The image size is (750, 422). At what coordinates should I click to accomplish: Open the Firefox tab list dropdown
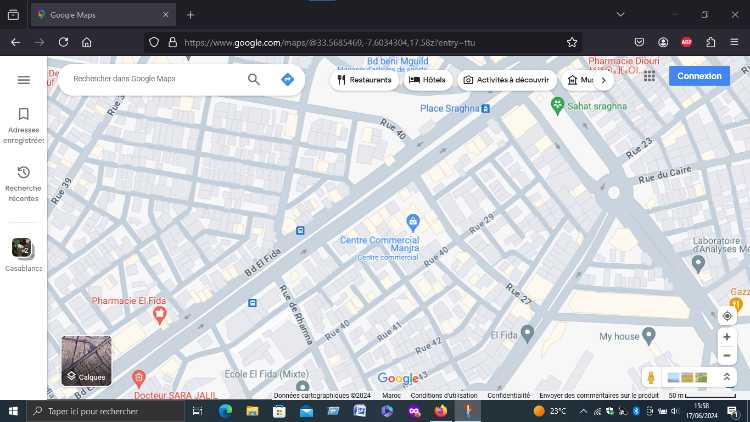click(620, 14)
